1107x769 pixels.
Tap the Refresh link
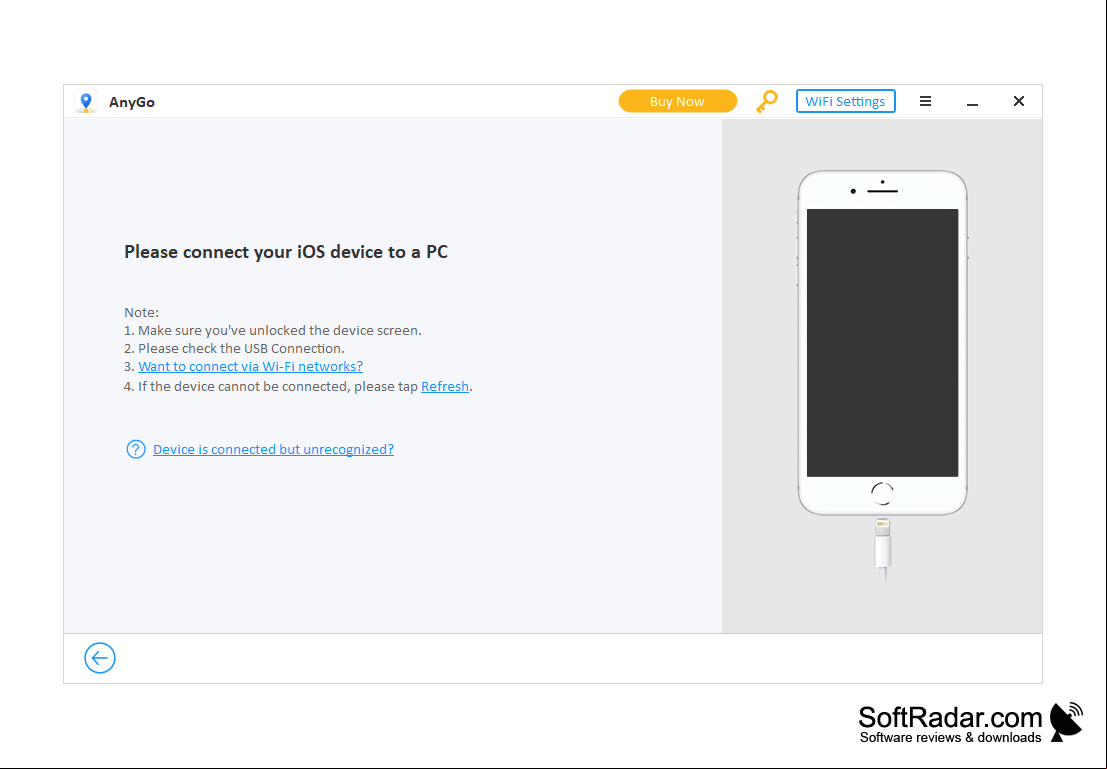pos(445,386)
